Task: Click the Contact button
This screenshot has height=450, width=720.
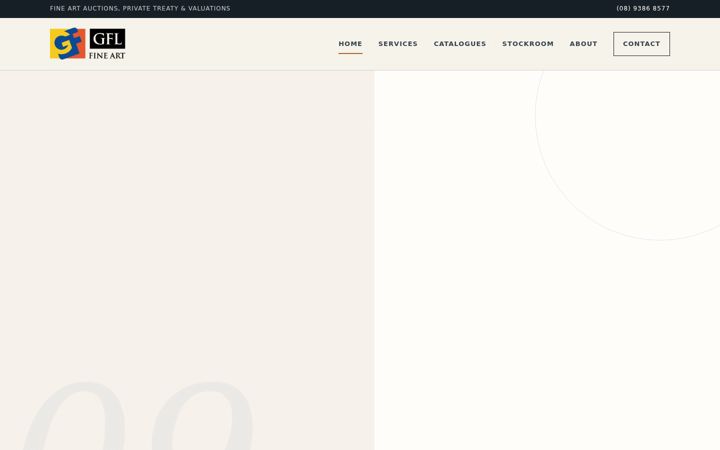Action: (x=641, y=44)
